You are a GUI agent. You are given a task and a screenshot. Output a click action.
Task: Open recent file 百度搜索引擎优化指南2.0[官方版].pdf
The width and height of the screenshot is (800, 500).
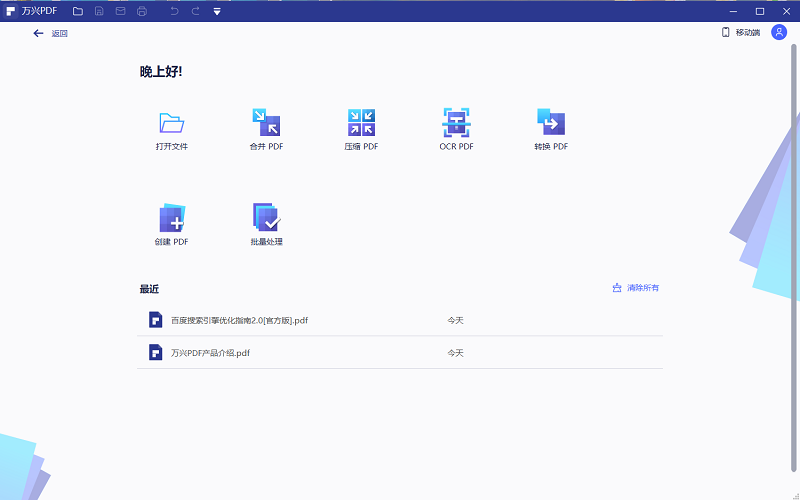point(400,320)
